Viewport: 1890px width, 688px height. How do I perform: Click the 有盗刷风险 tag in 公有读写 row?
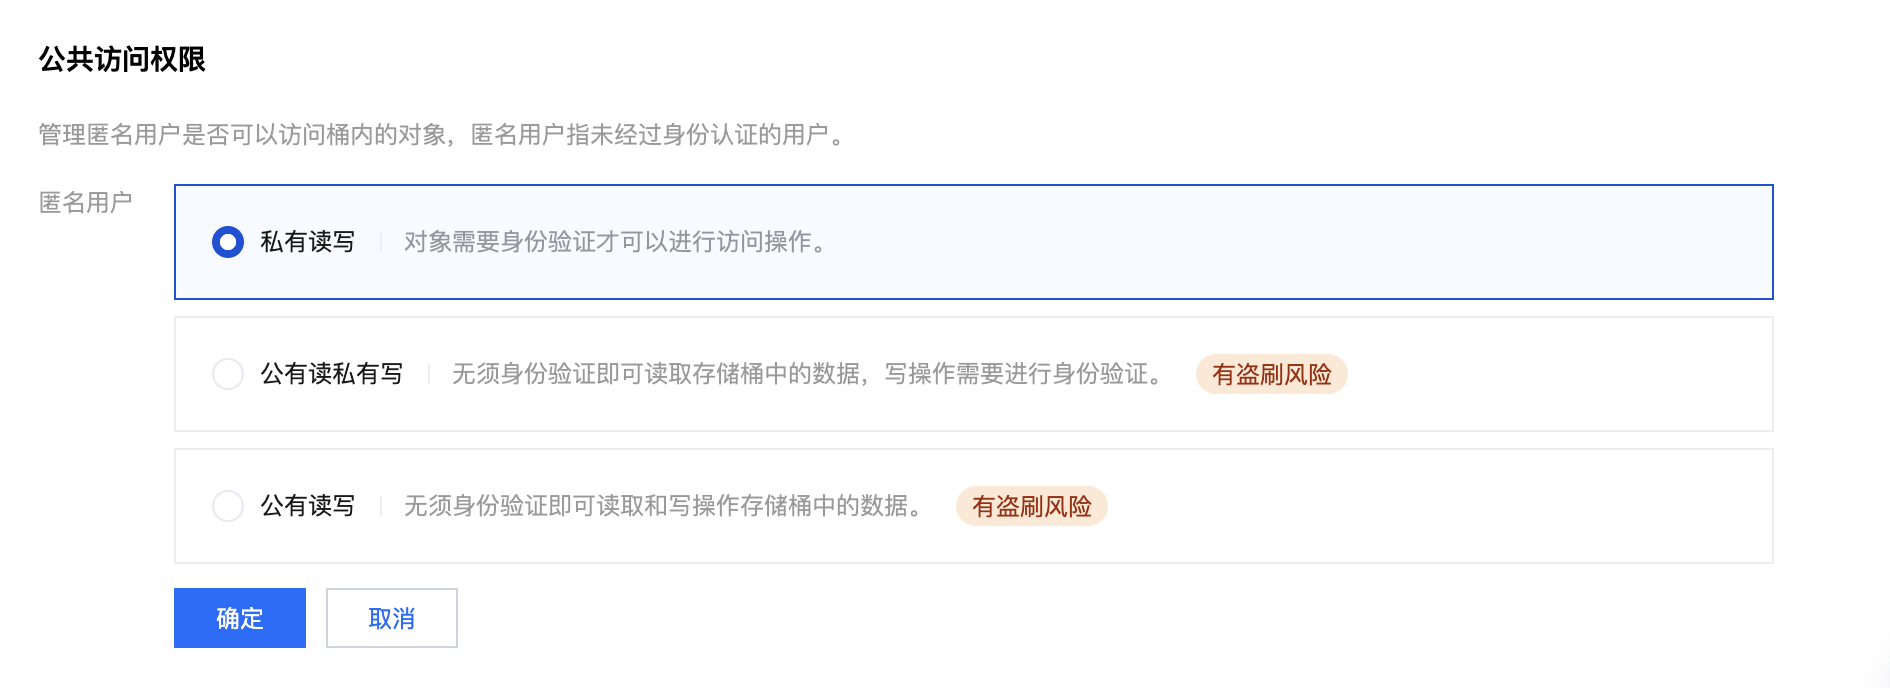(1031, 506)
